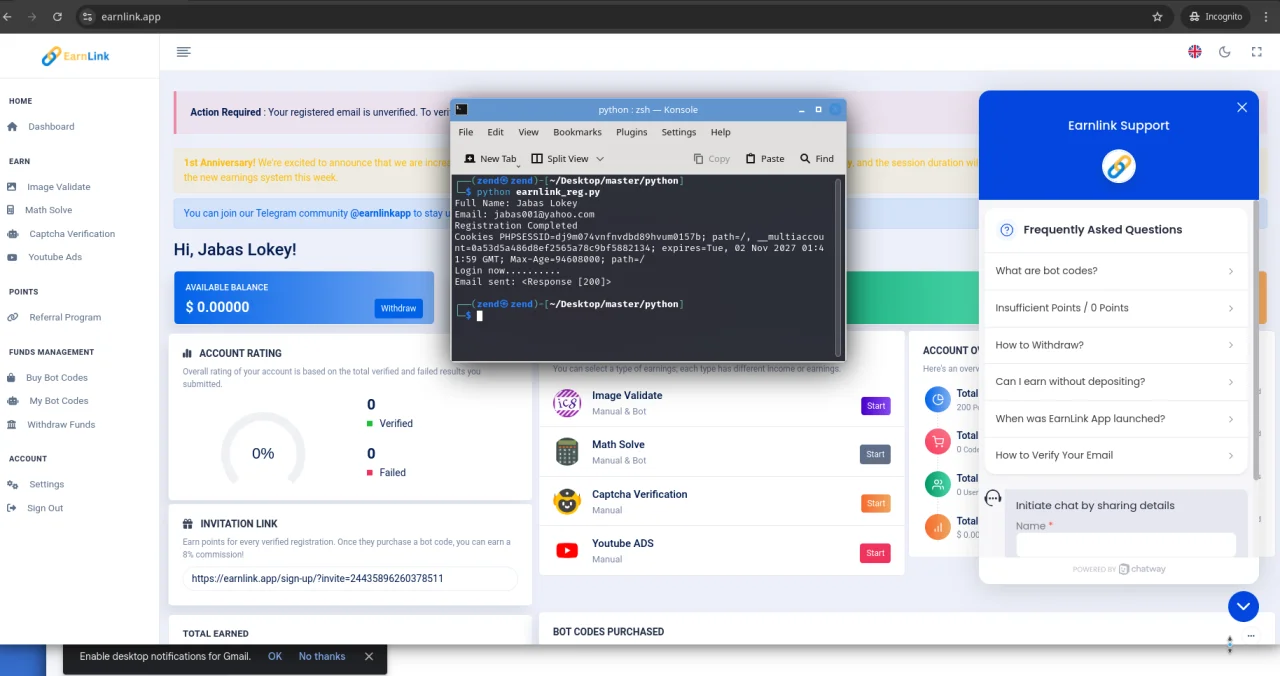
Task: Open the Bookmarks menu in Konsole
Action: coord(577,132)
